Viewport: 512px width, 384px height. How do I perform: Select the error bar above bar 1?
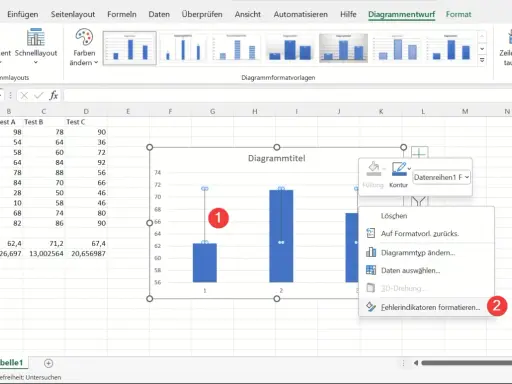pos(205,215)
